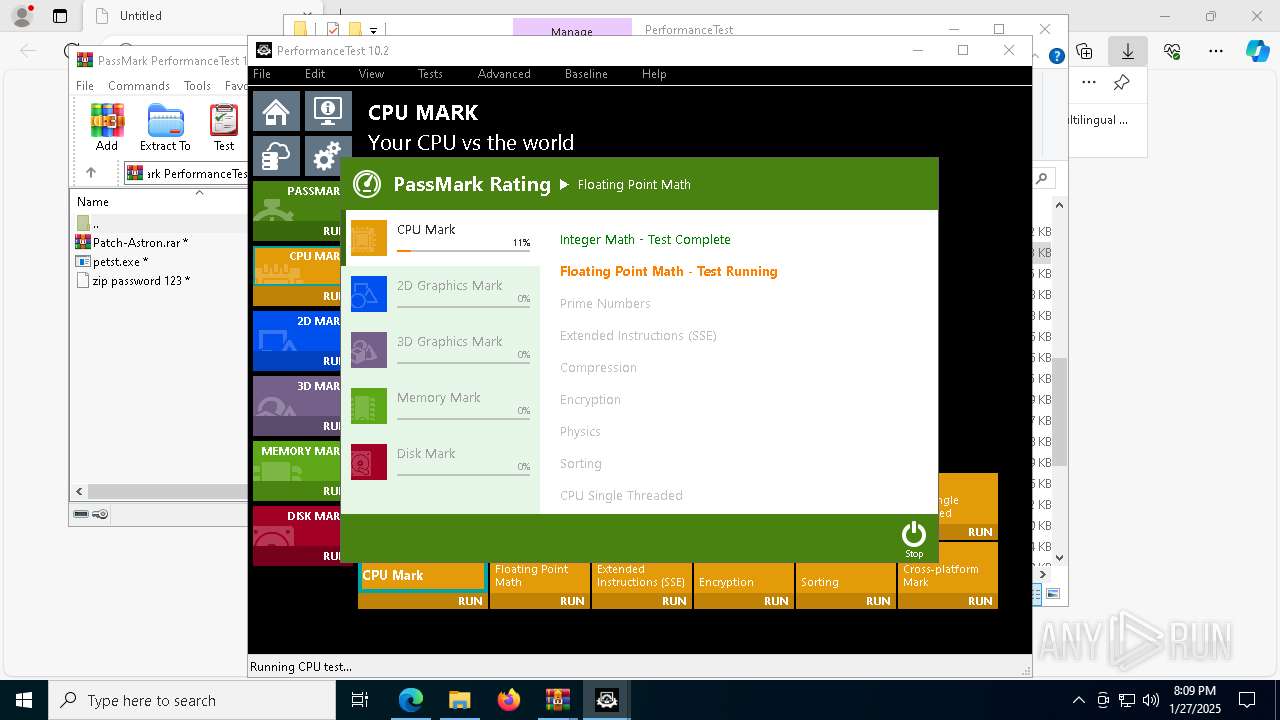Open the settings gears icon
The height and width of the screenshot is (720, 1280).
tap(326, 156)
